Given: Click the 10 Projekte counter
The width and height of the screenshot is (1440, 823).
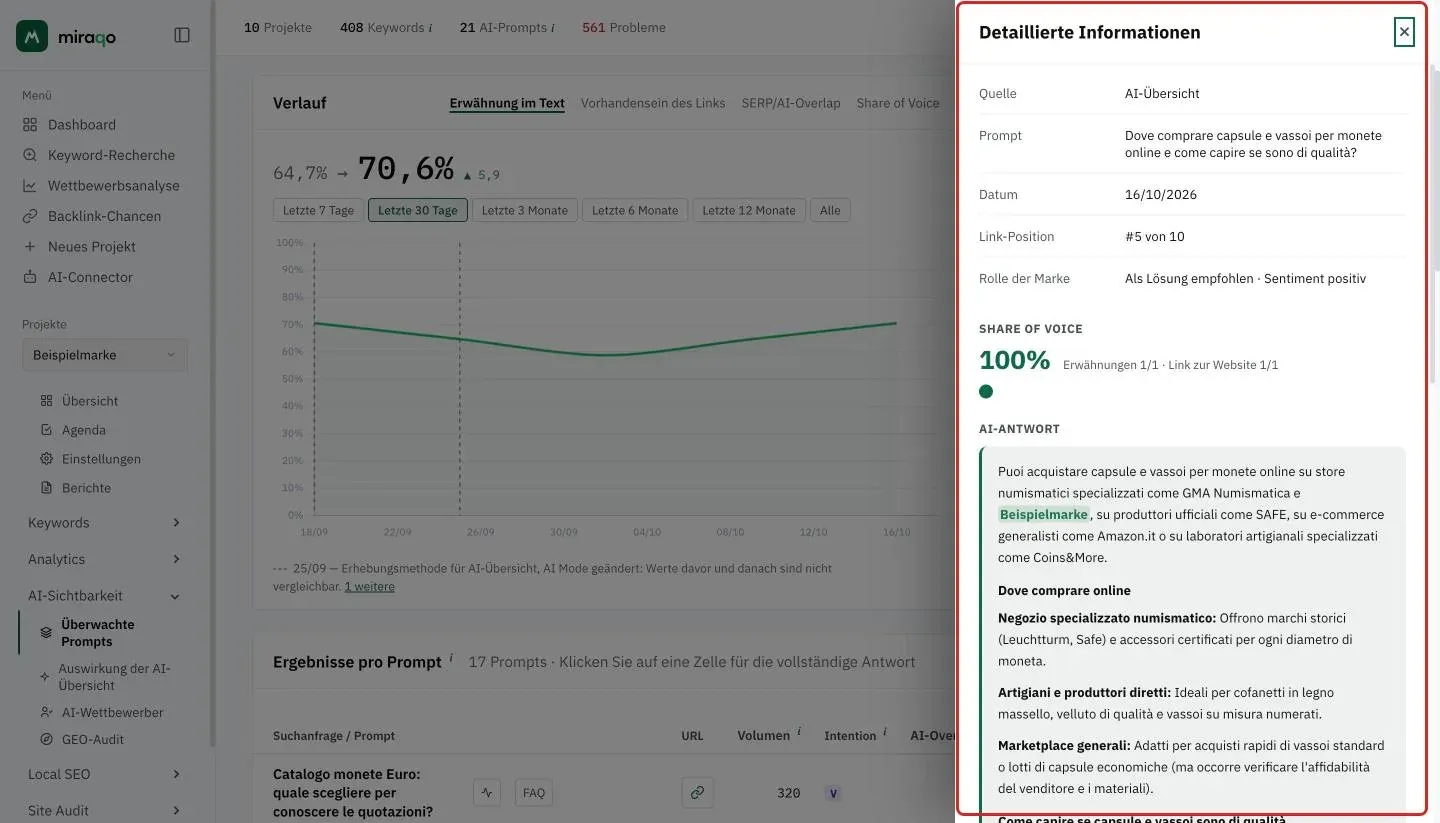Looking at the screenshot, I should pos(278,28).
